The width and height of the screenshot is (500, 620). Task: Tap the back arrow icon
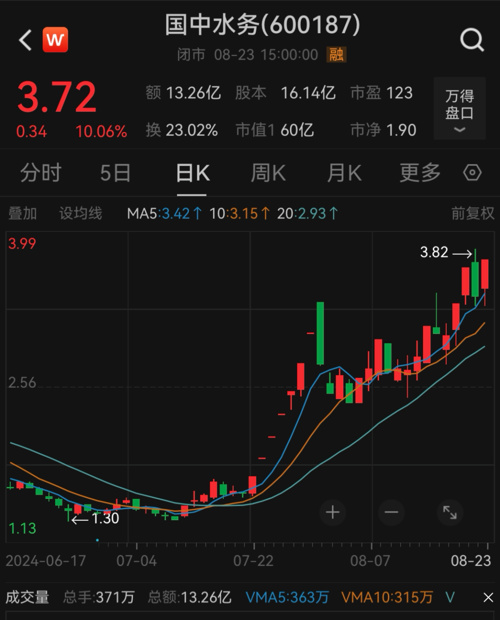pyautogui.click(x=25, y=40)
